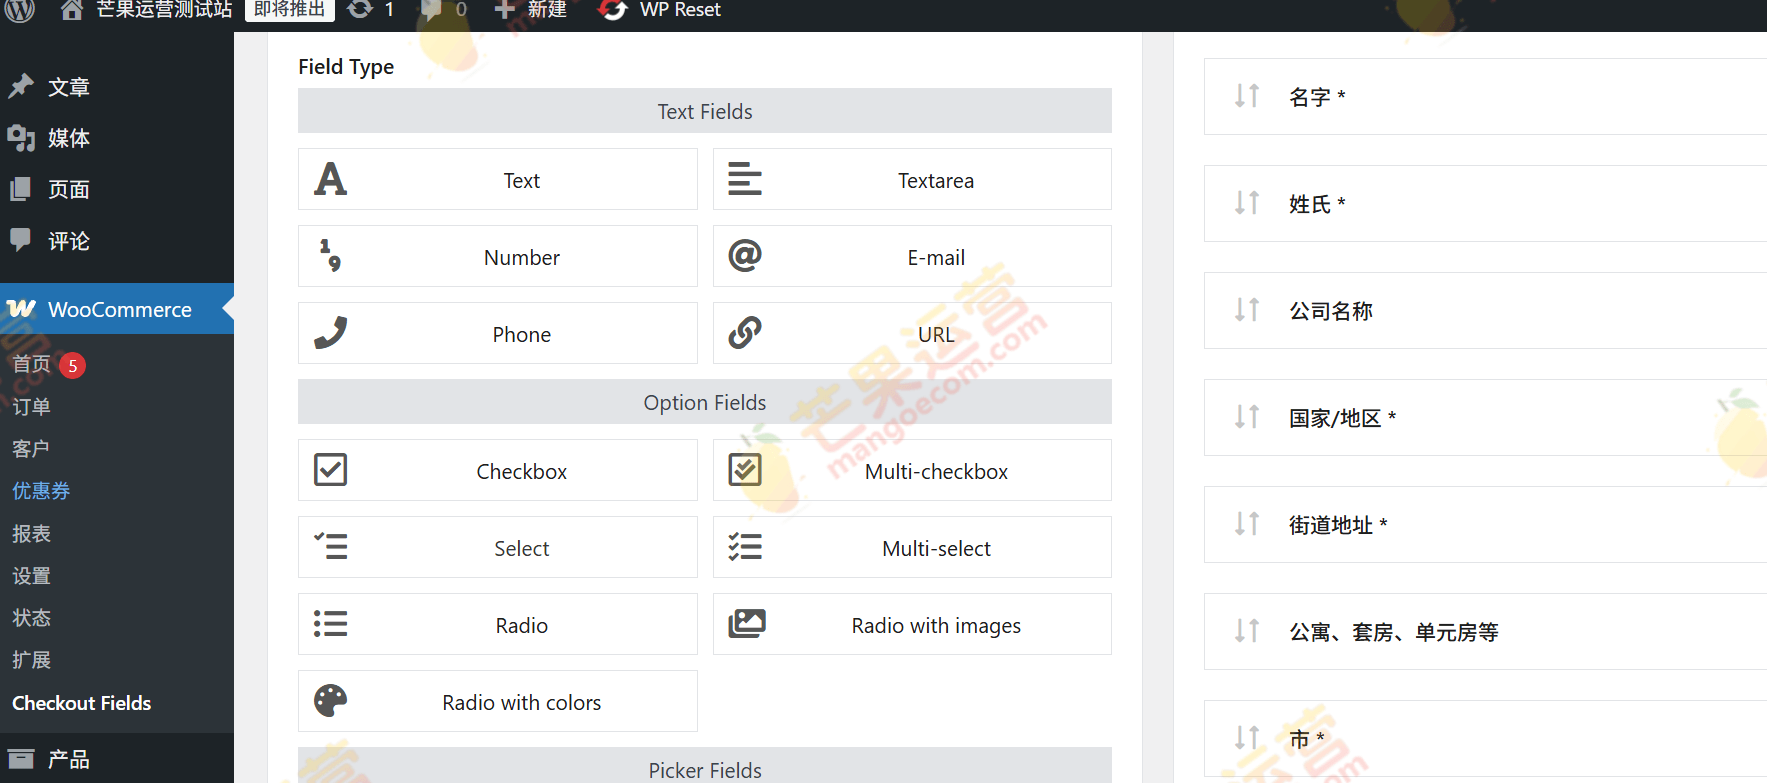Click the Picker Fields section header
Screen dimensions: 1767x783
pos(705,766)
